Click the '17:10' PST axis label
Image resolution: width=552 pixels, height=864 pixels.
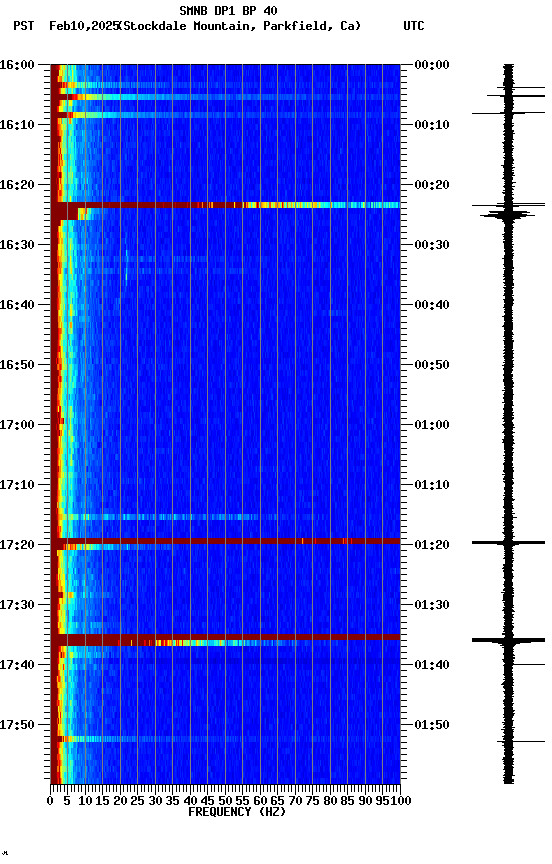point(17,485)
